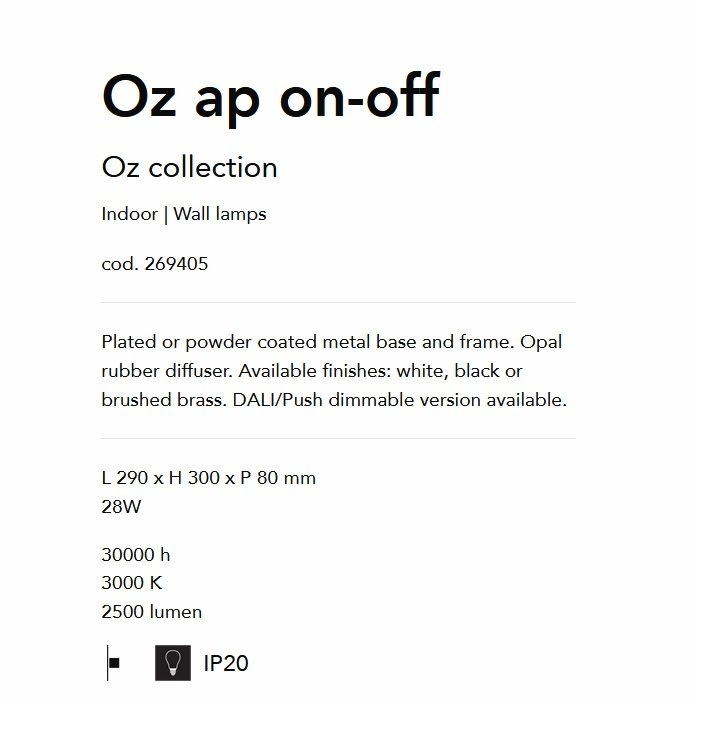Open the Wall lamps category link

220,214
